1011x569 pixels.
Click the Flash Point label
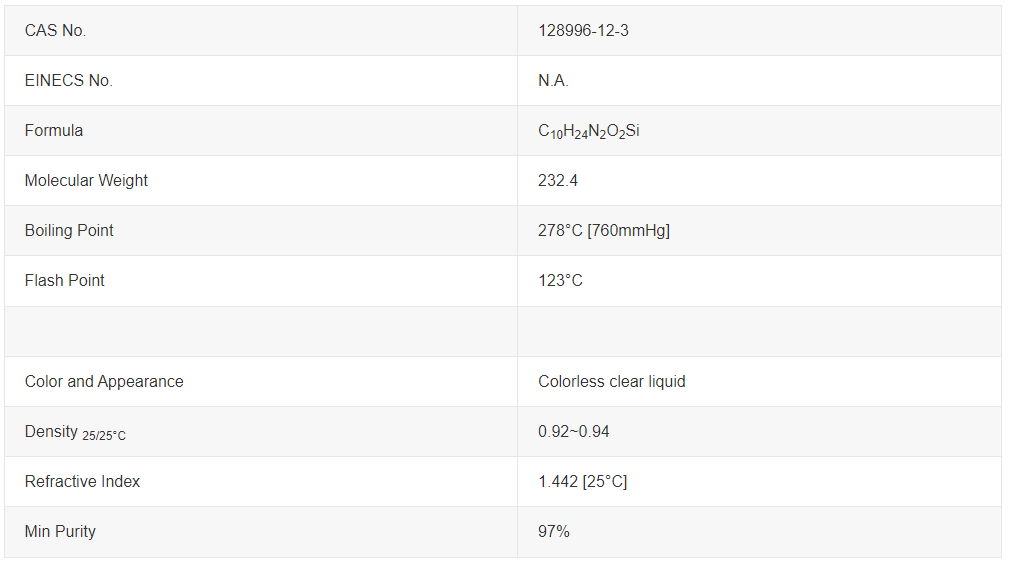tap(64, 281)
